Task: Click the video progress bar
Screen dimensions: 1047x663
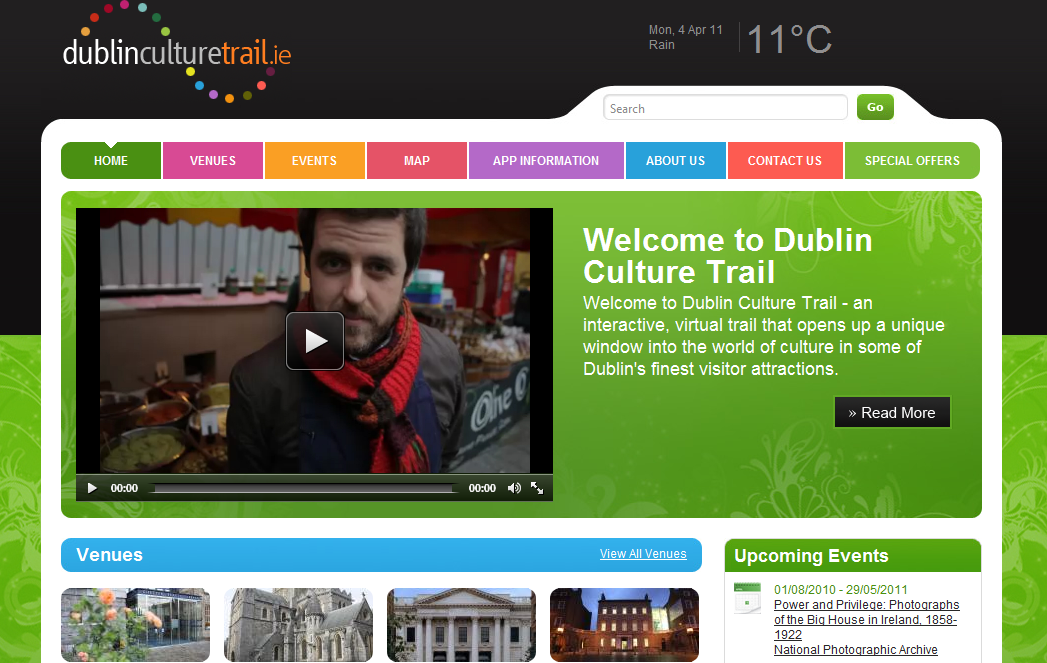Action: (x=303, y=489)
